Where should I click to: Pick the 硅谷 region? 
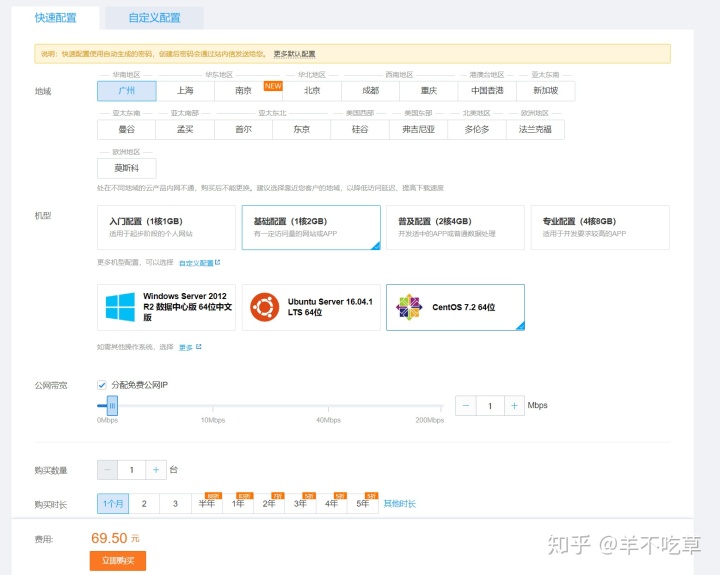pos(360,130)
